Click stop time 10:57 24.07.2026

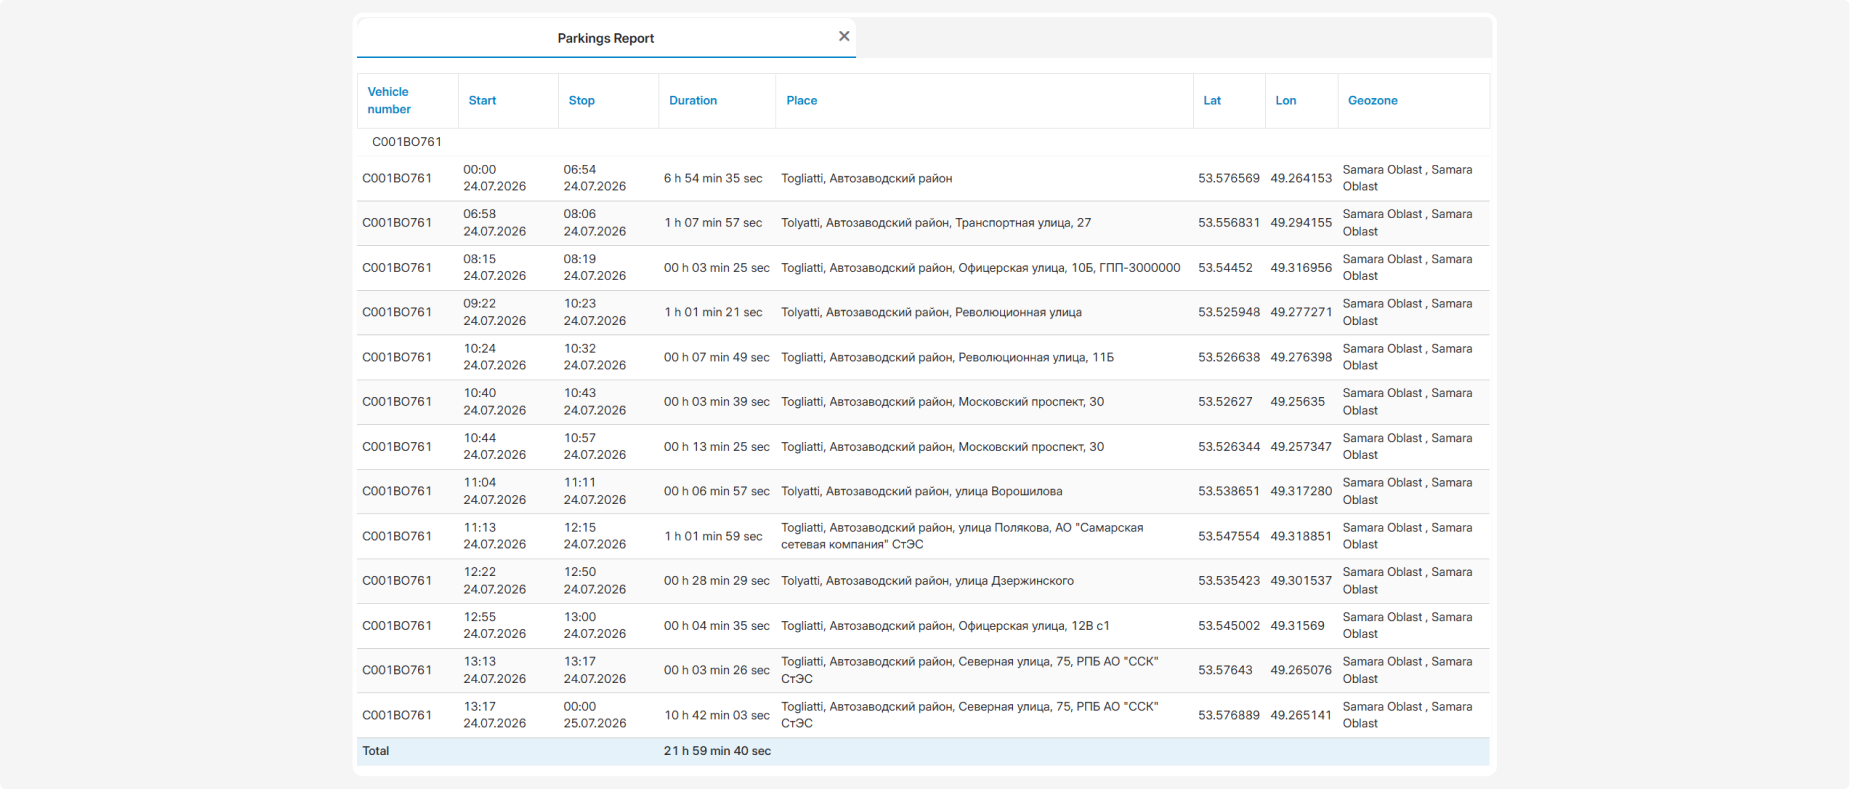click(595, 447)
